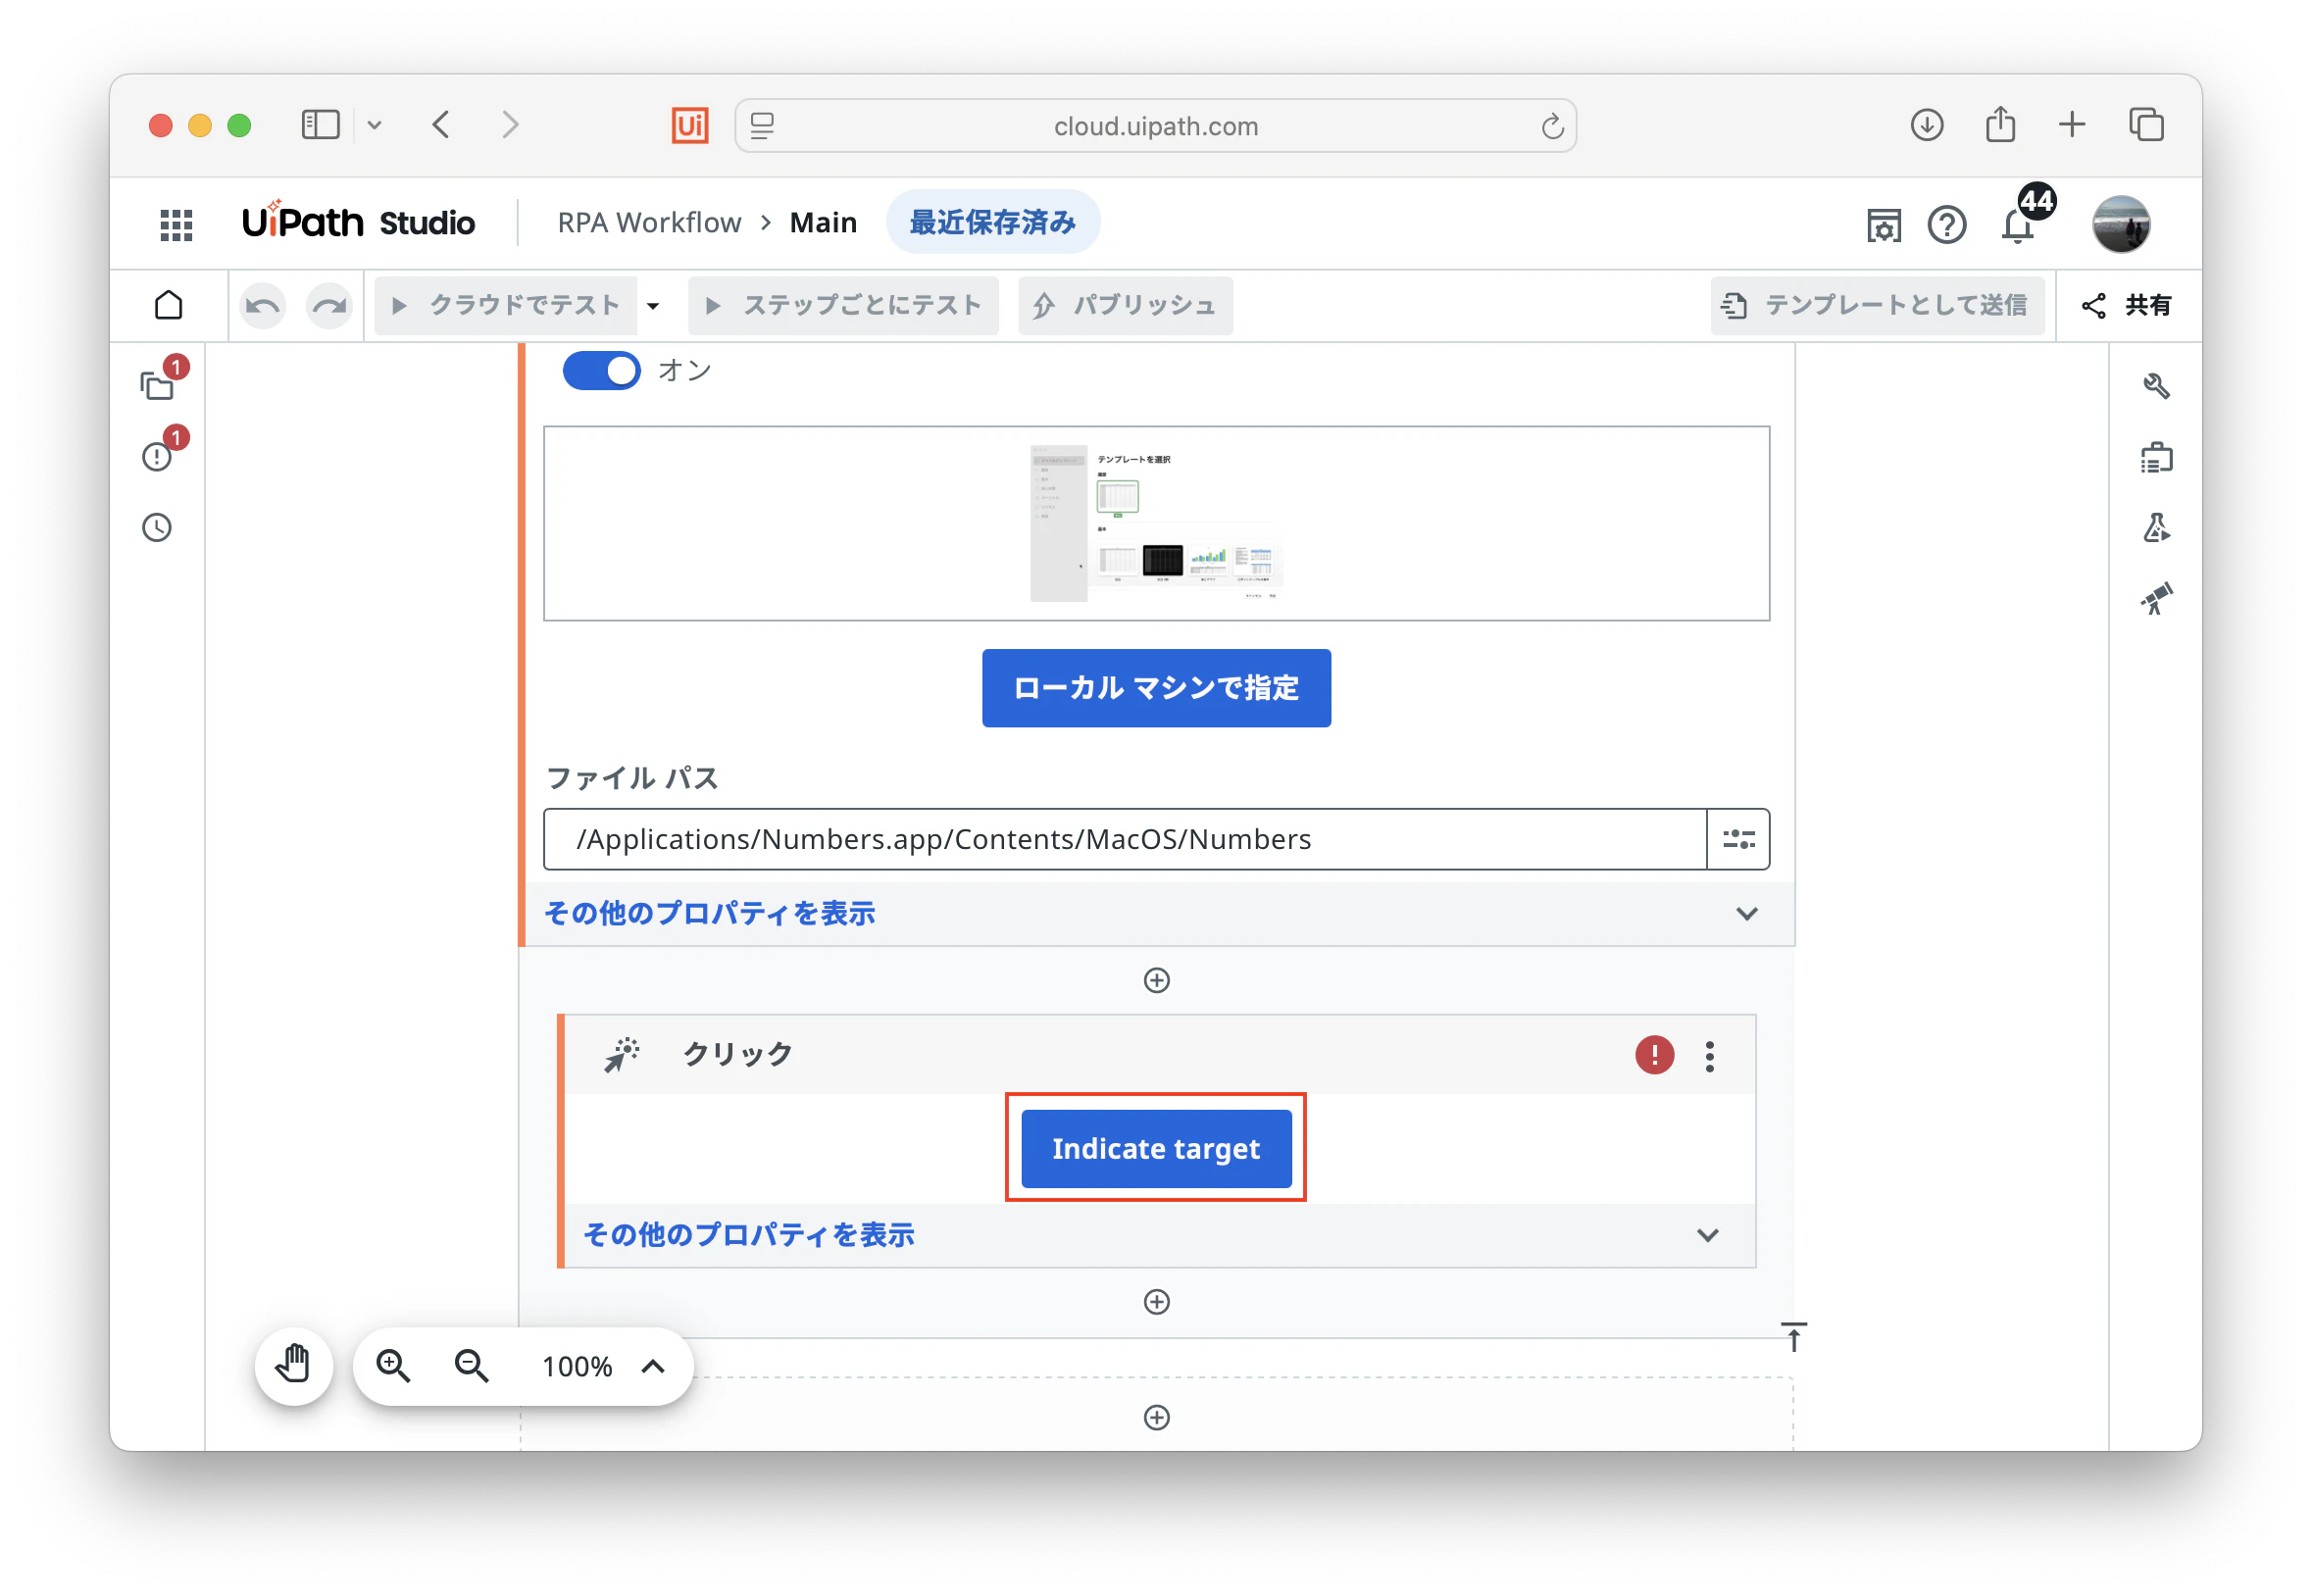Image resolution: width=2312 pixels, height=1596 pixels.
Task: Click the UiPath Studio logo
Action: tap(358, 222)
